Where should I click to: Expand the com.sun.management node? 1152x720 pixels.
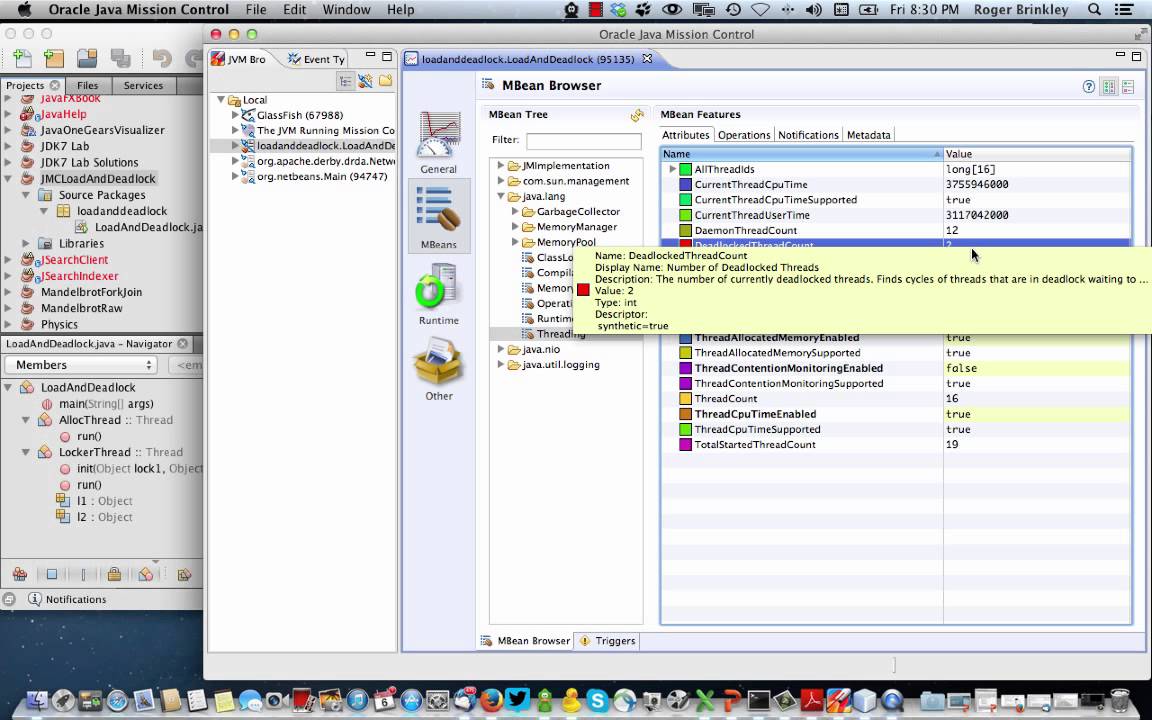point(501,181)
